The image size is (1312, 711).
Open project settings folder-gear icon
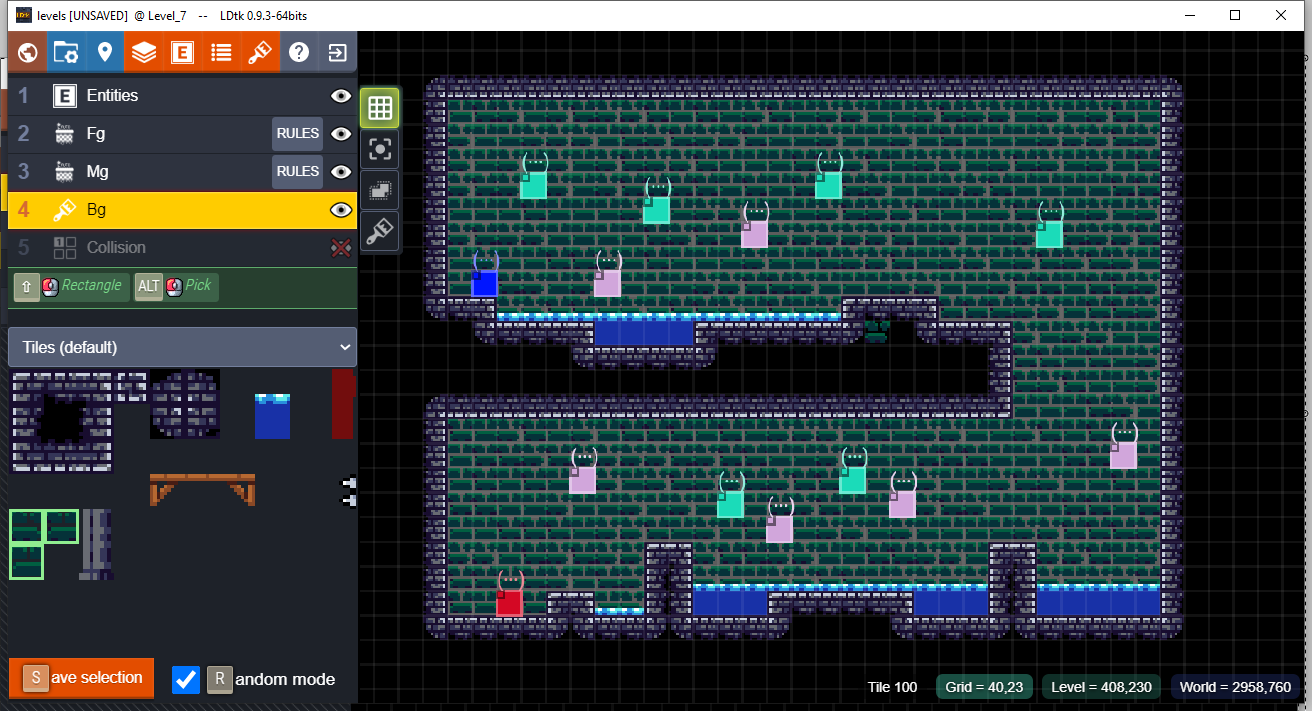click(66, 52)
